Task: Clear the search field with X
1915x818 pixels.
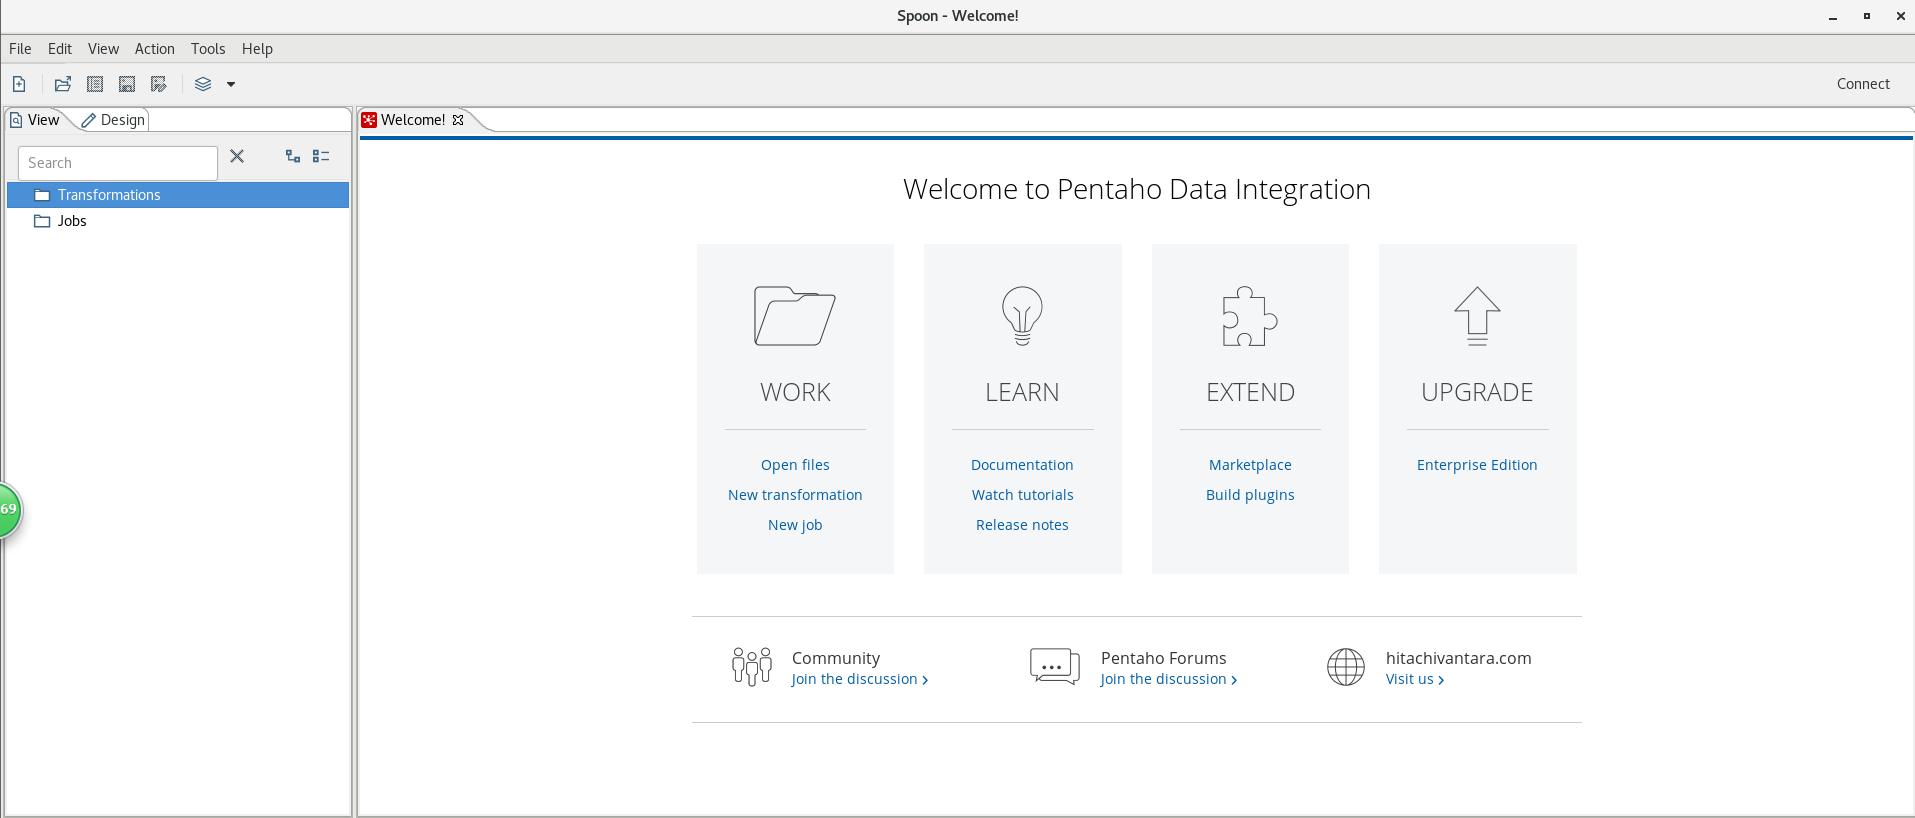Action: (237, 156)
